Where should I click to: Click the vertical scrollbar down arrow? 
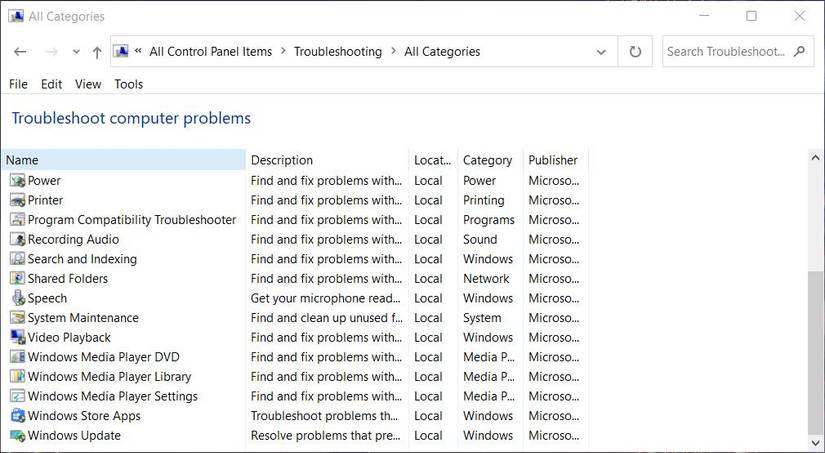816,442
